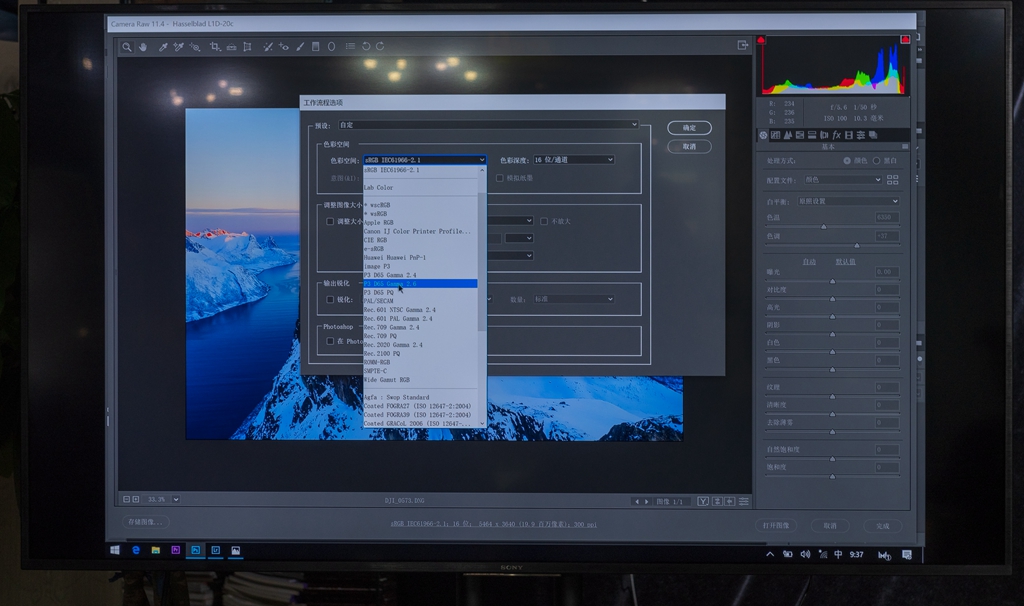Screen dimensions: 1024x606
Task: Enable the 锐化 output sharpening checkbox
Action: [x=330, y=300]
